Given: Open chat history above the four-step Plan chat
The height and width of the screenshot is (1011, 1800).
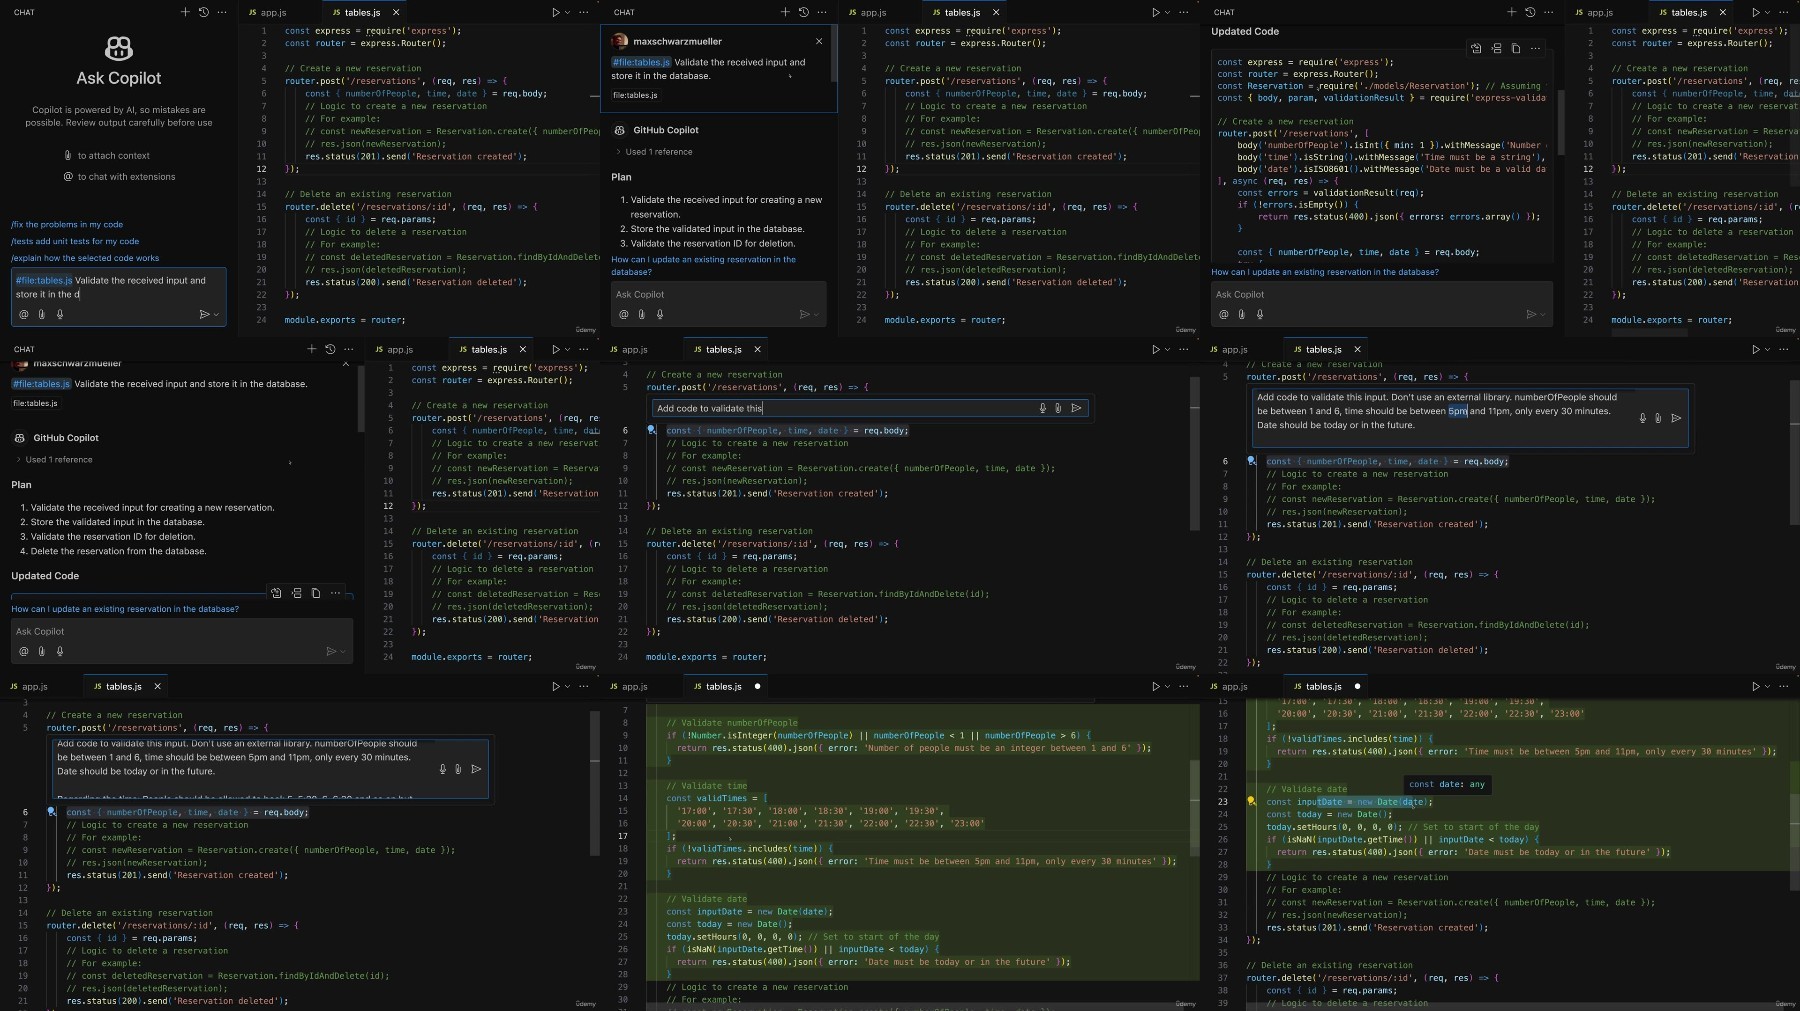Looking at the screenshot, I should (x=330, y=349).
